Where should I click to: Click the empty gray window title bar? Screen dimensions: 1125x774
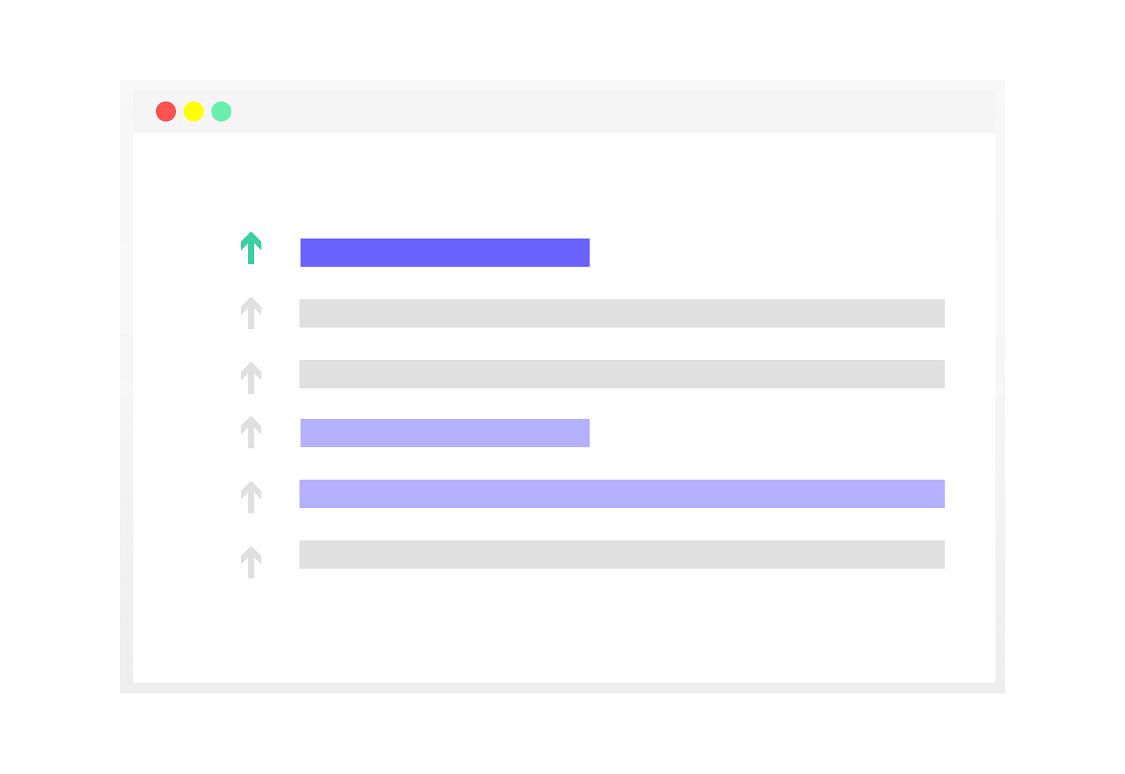click(610, 112)
